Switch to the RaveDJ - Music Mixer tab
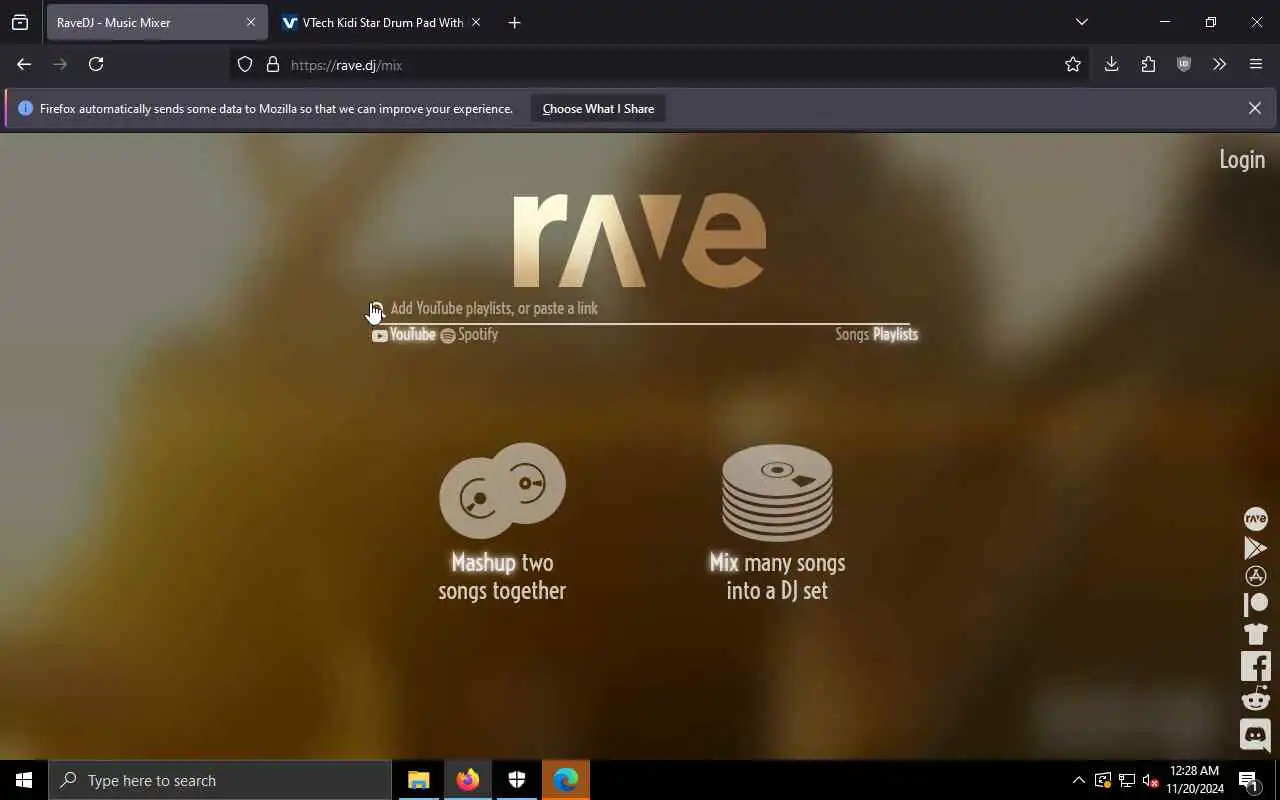1280x800 pixels. click(x=157, y=22)
